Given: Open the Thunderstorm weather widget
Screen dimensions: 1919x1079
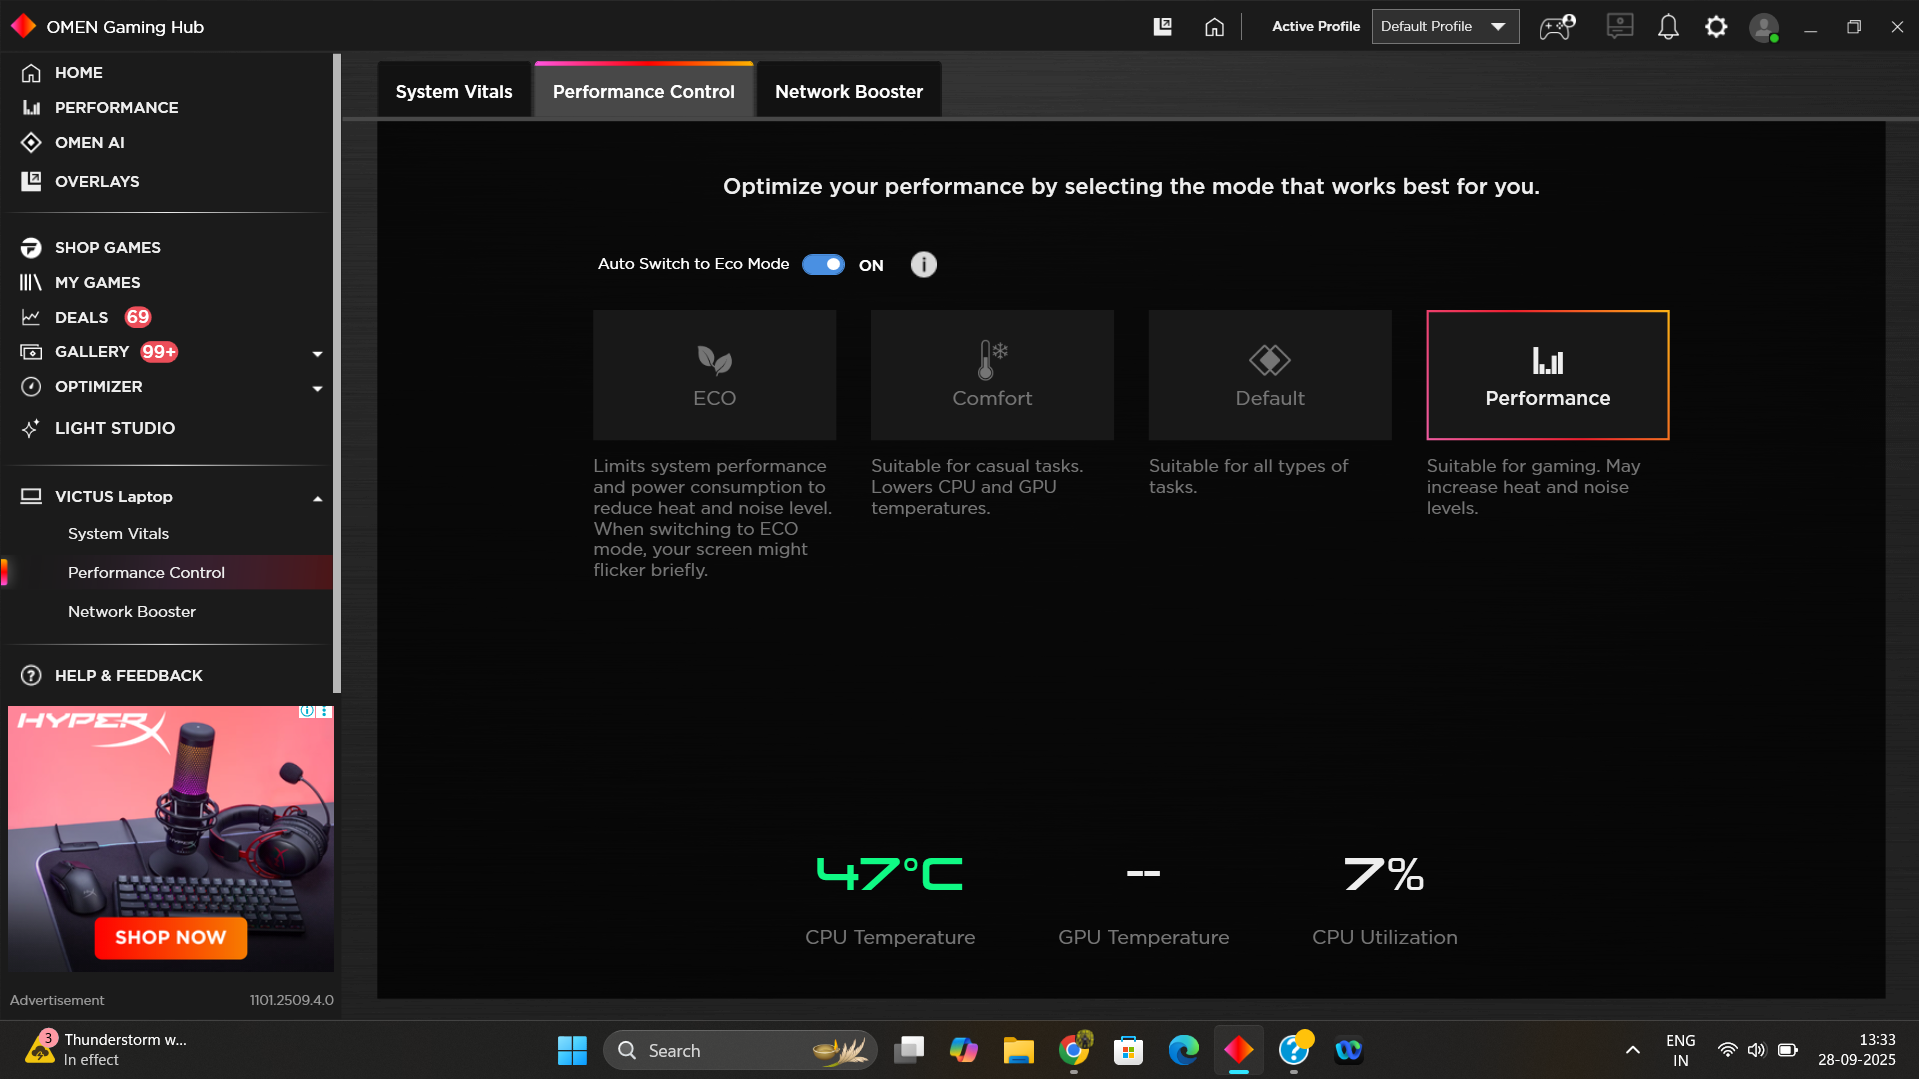Looking at the screenshot, I should (107, 1050).
